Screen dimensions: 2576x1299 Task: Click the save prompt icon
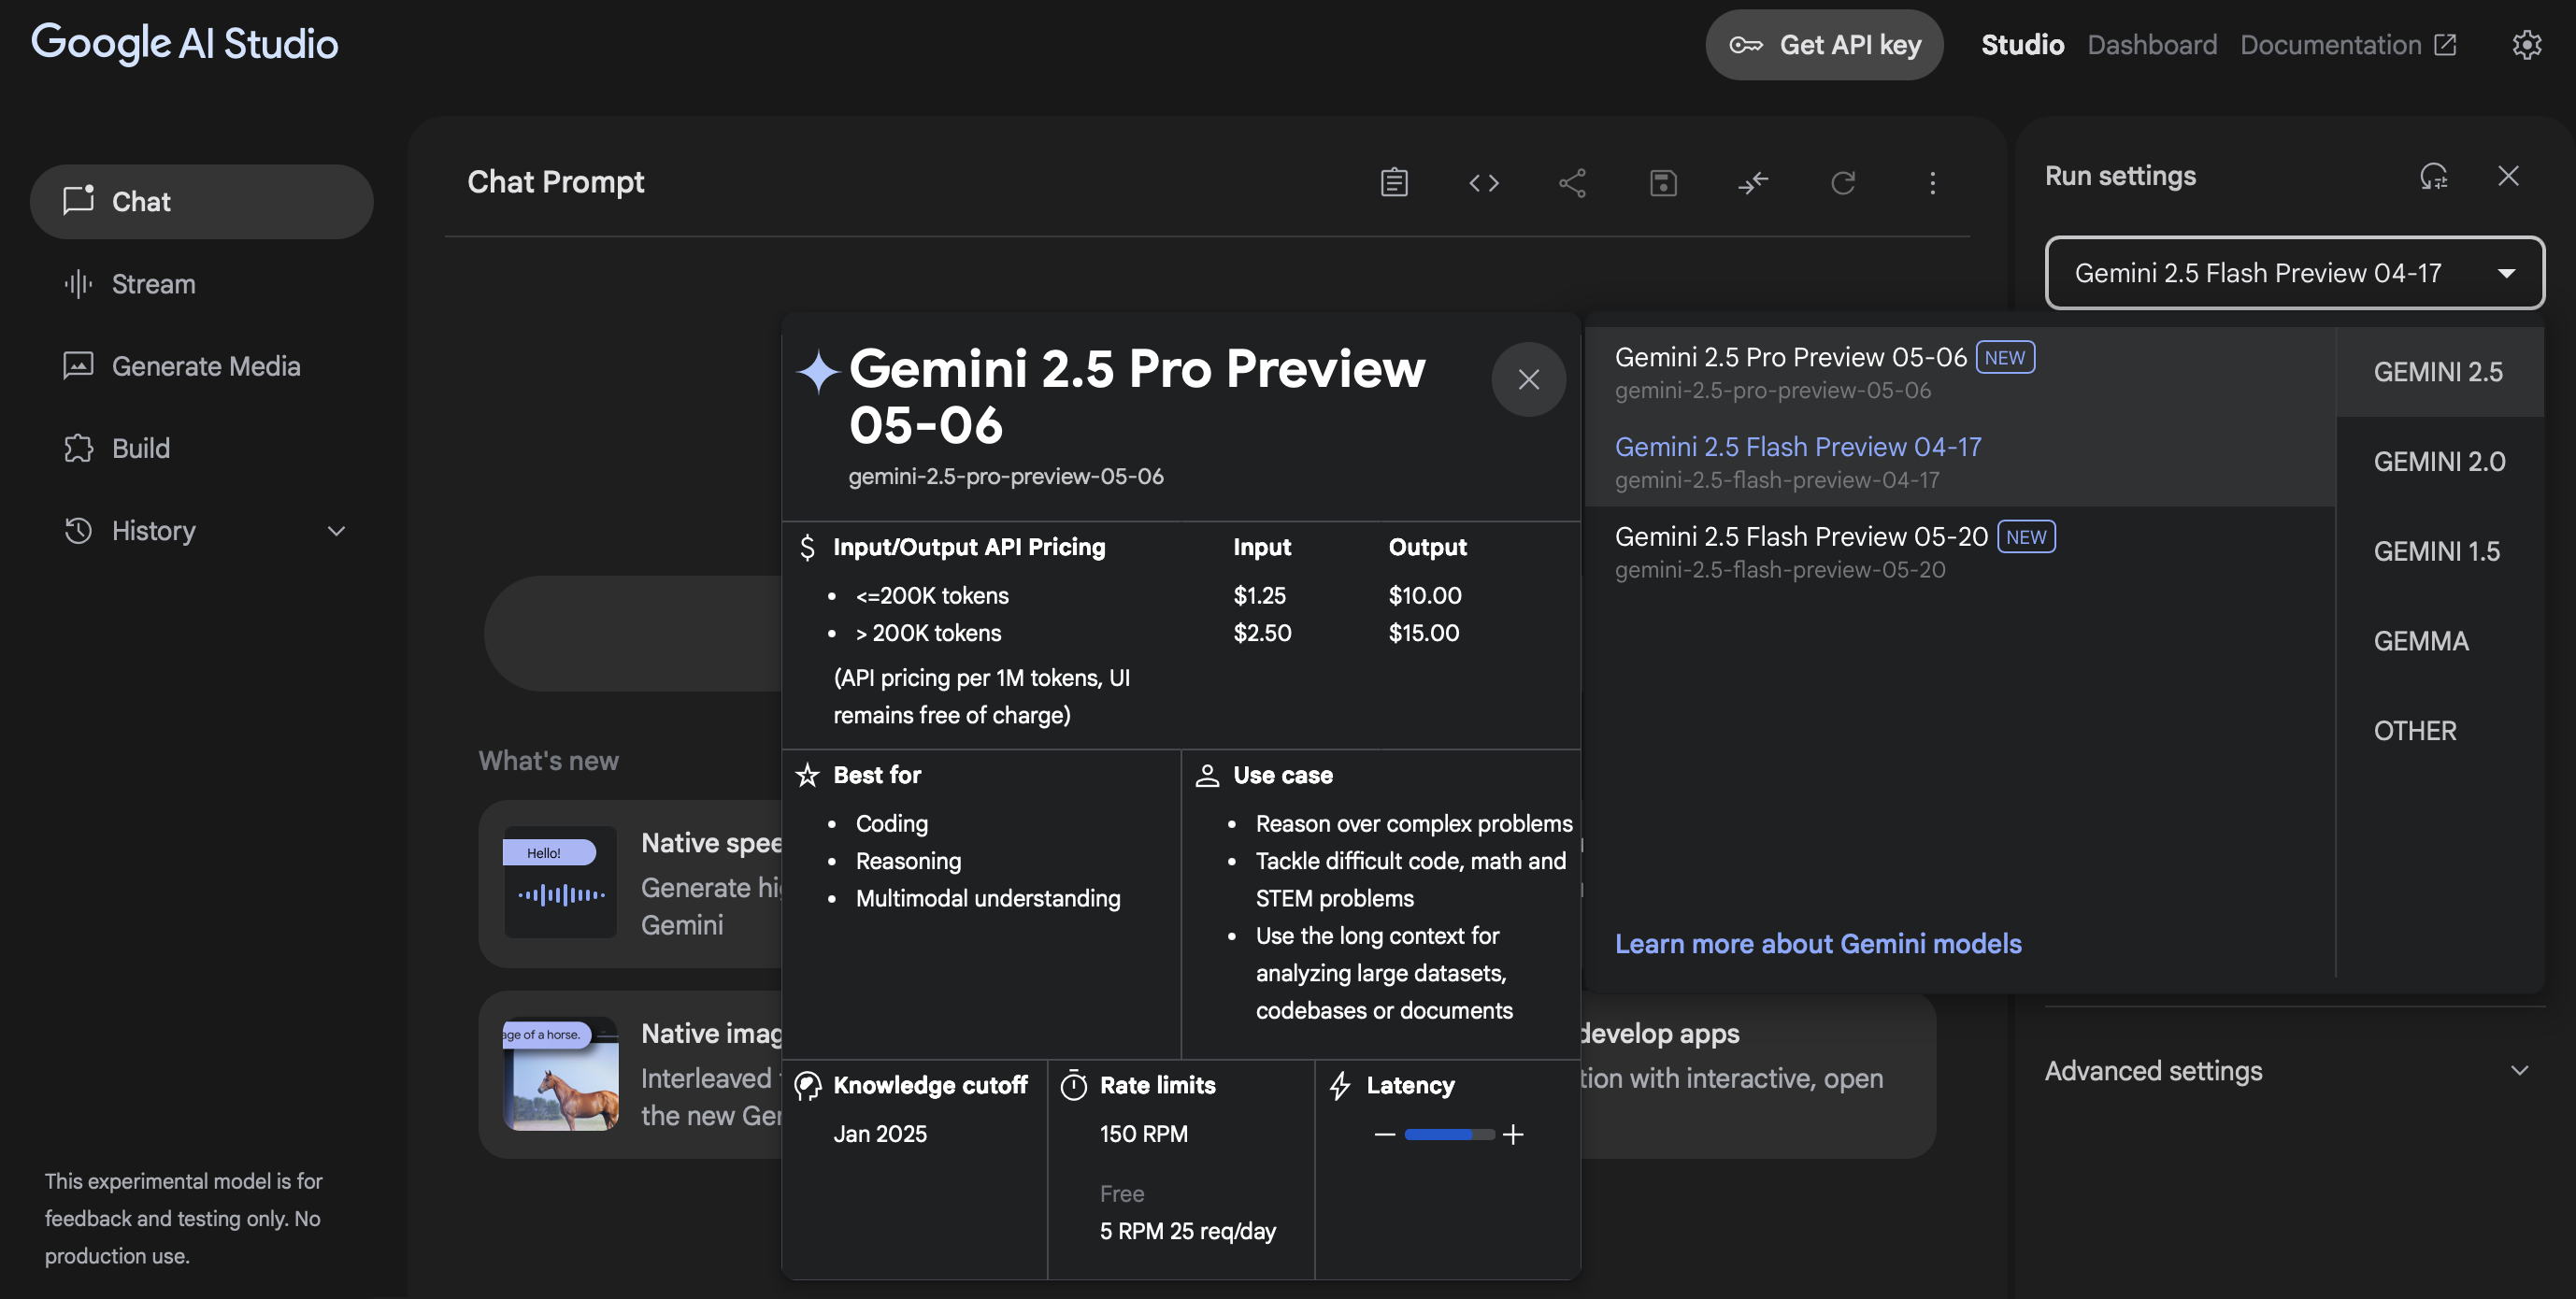[1662, 182]
